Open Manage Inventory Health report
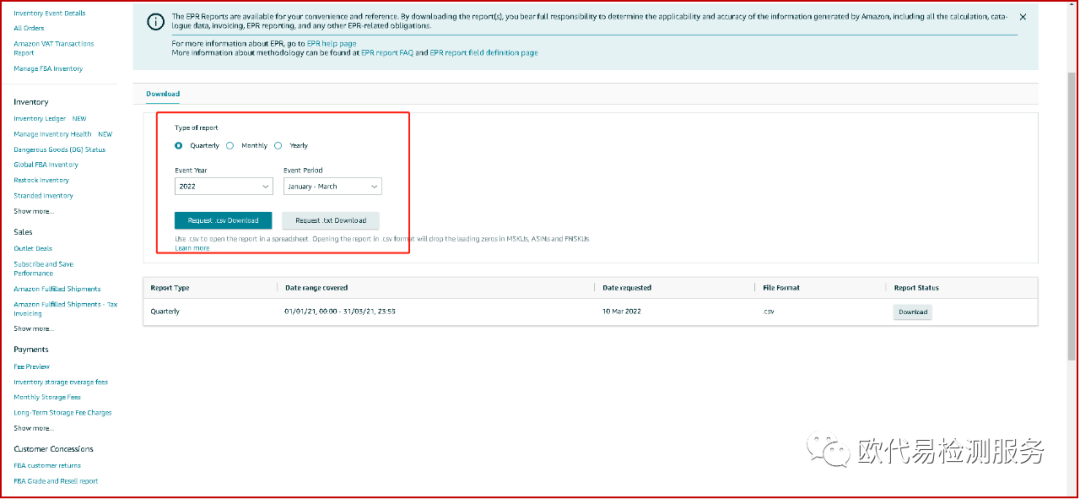Image resolution: width=1080 pixels, height=499 pixels. [52, 134]
